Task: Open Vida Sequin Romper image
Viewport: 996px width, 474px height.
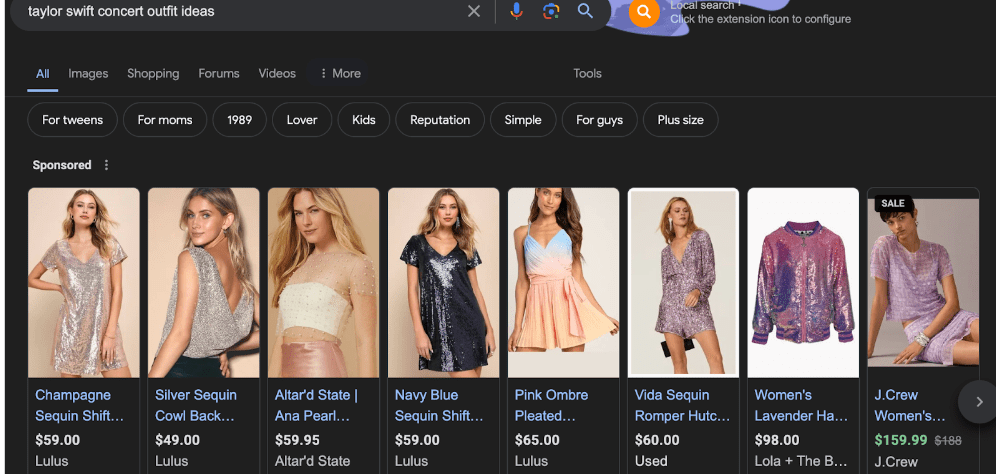Action: (x=683, y=283)
